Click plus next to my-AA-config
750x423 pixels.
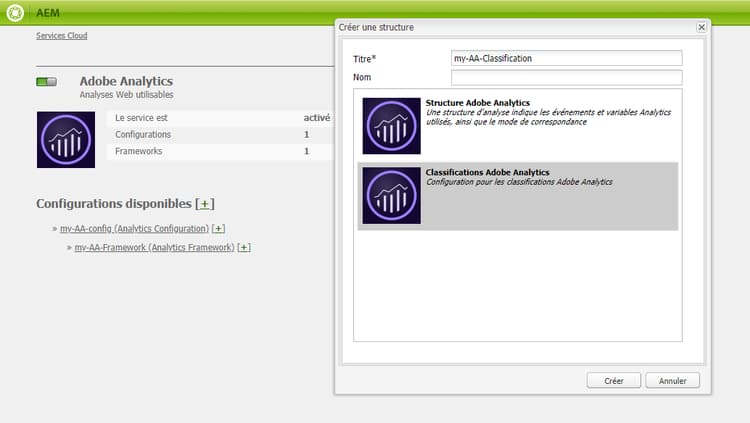[219, 229]
